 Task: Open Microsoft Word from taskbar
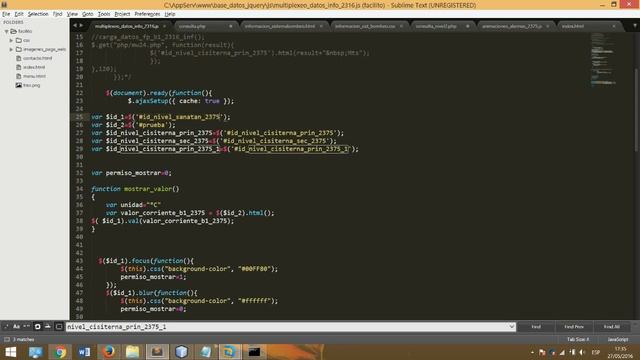click(x=84, y=352)
